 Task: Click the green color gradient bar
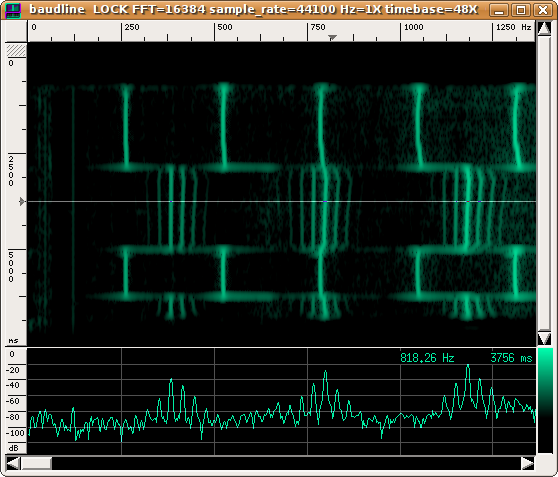coord(544,400)
